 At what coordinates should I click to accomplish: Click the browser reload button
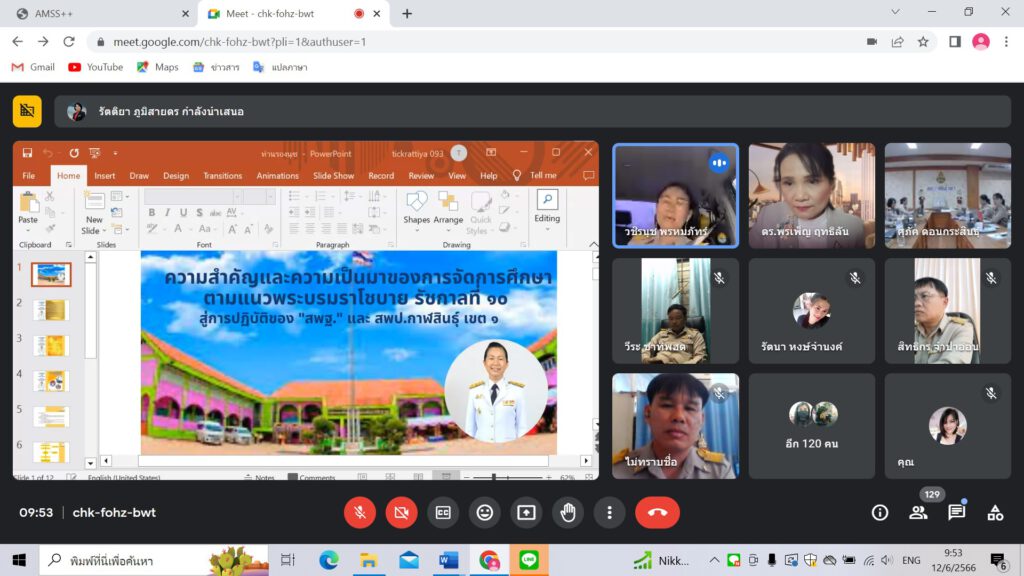pos(69,42)
